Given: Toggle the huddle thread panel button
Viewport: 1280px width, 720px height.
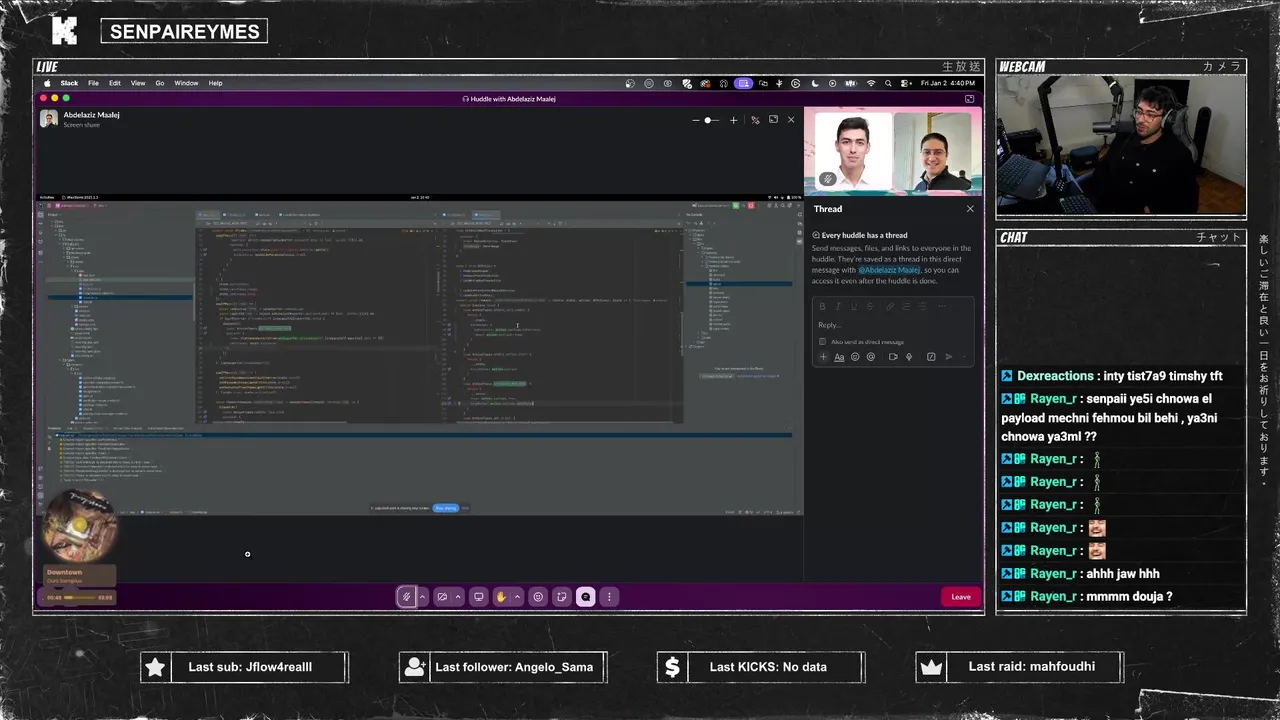Looking at the screenshot, I should (x=586, y=597).
